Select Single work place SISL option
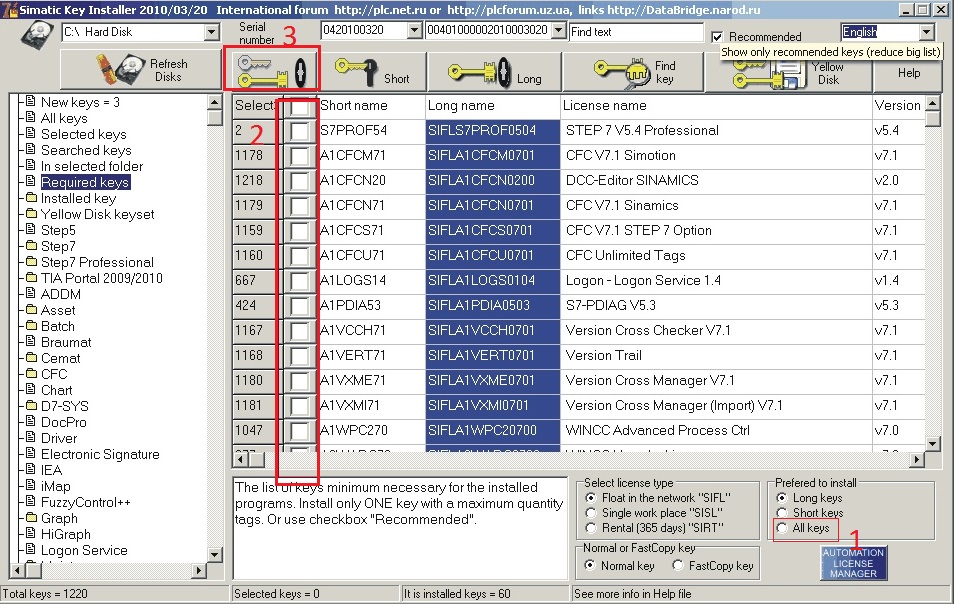 tap(590, 513)
